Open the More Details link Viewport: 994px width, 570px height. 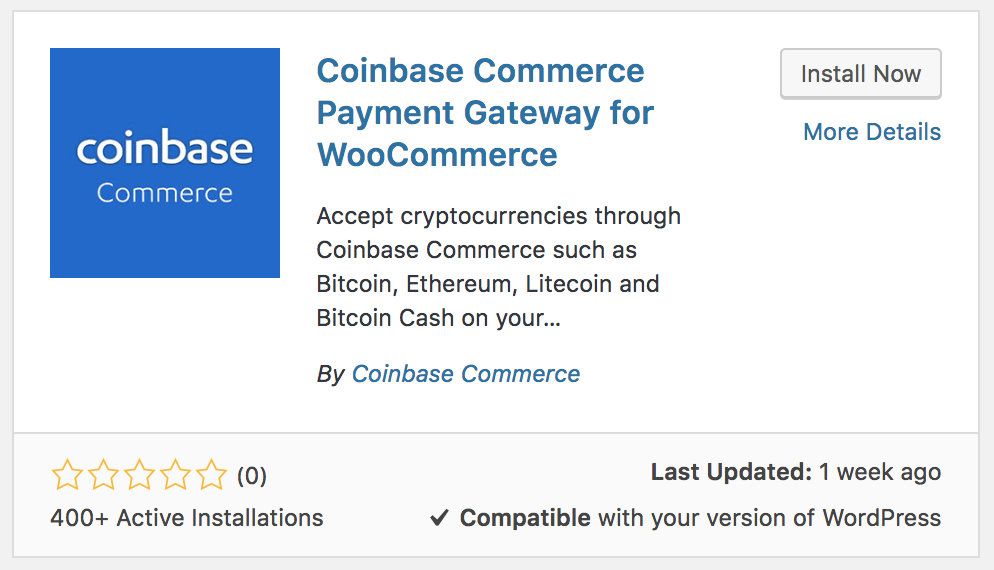[x=872, y=132]
